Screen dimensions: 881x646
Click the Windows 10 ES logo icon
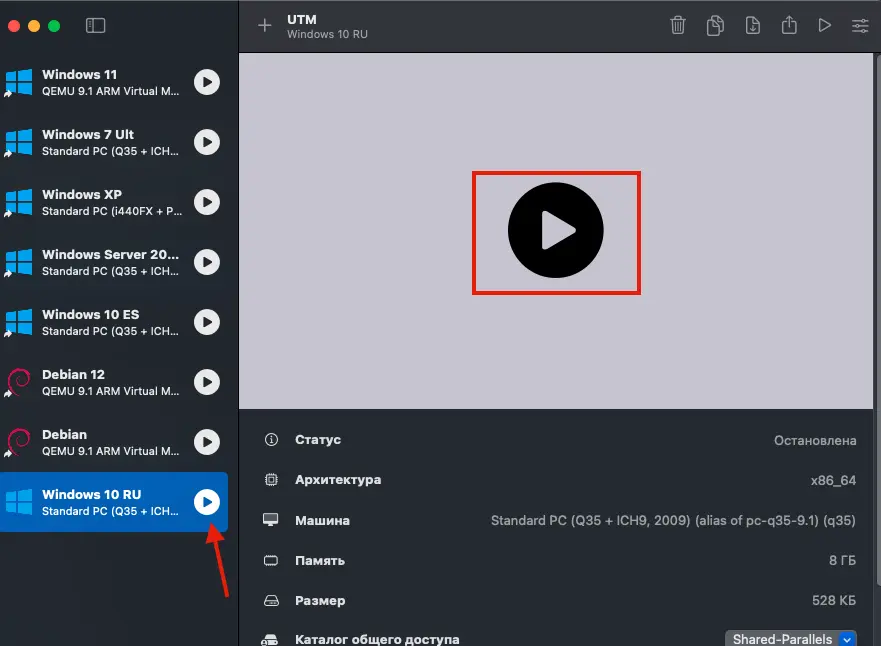pyautogui.click(x=19, y=322)
